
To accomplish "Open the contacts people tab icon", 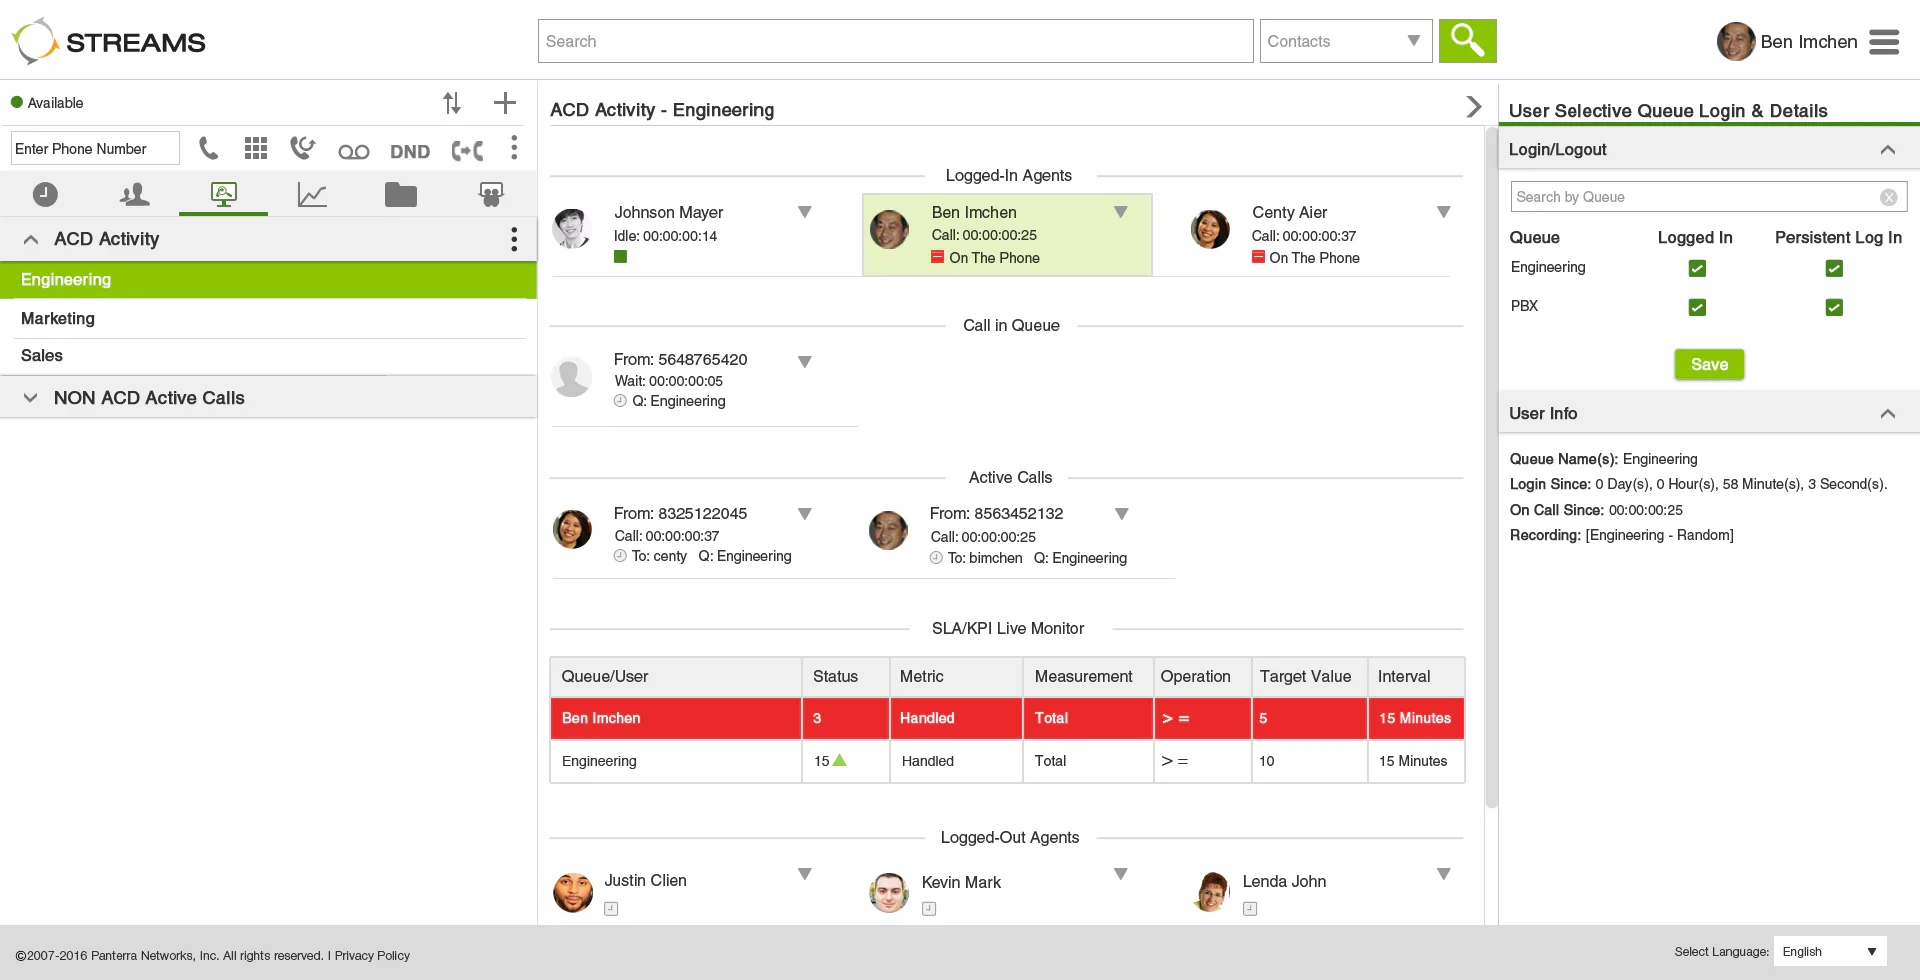I will tap(134, 194).
